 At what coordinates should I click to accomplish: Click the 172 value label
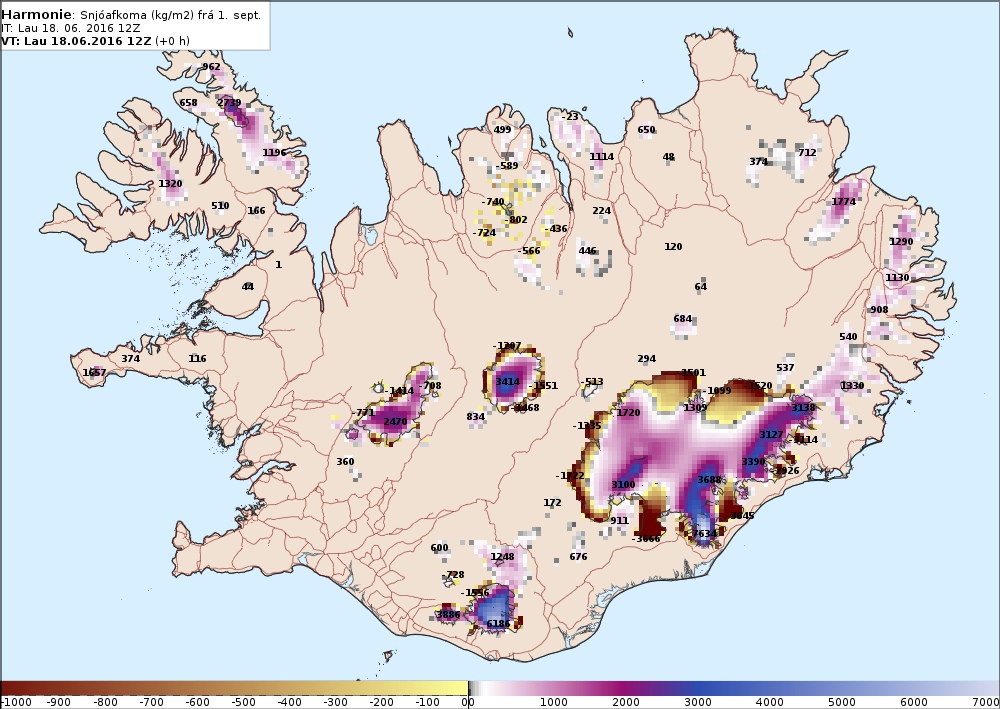(x=552, y=502)
